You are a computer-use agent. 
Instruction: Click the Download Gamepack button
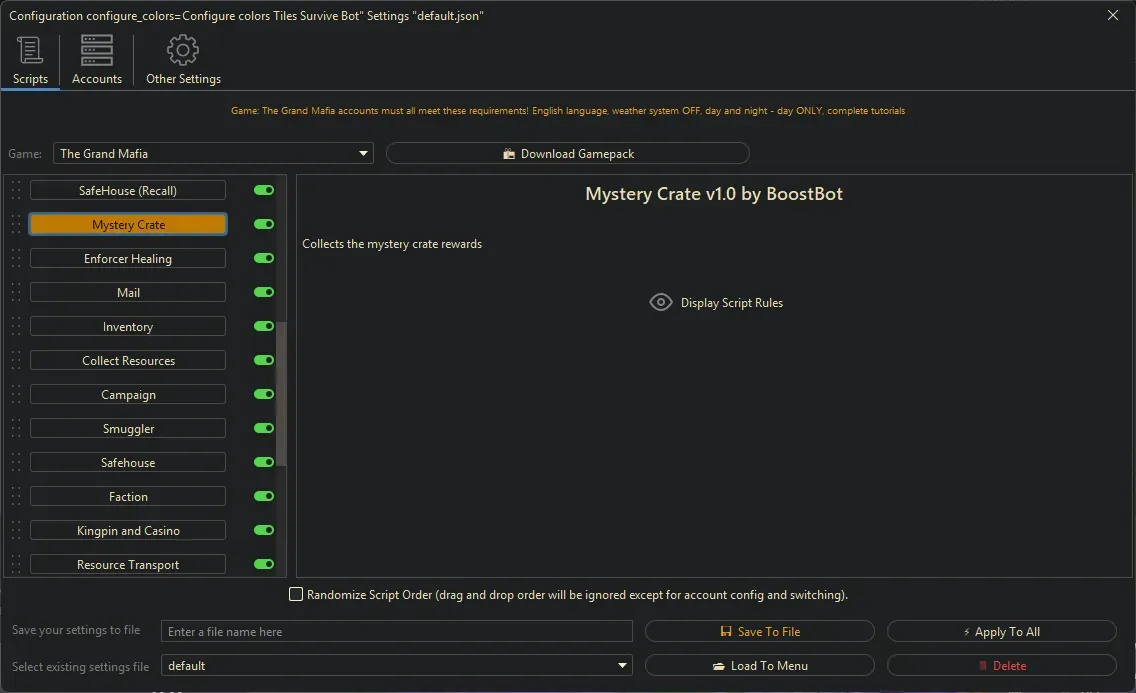pyautogui.click(x=567, y=154)
